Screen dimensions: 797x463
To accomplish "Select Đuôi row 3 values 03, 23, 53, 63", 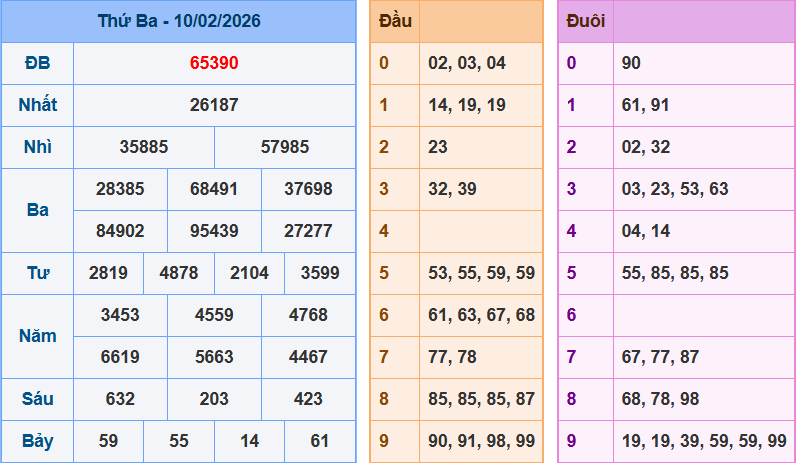I will (675, 189).
